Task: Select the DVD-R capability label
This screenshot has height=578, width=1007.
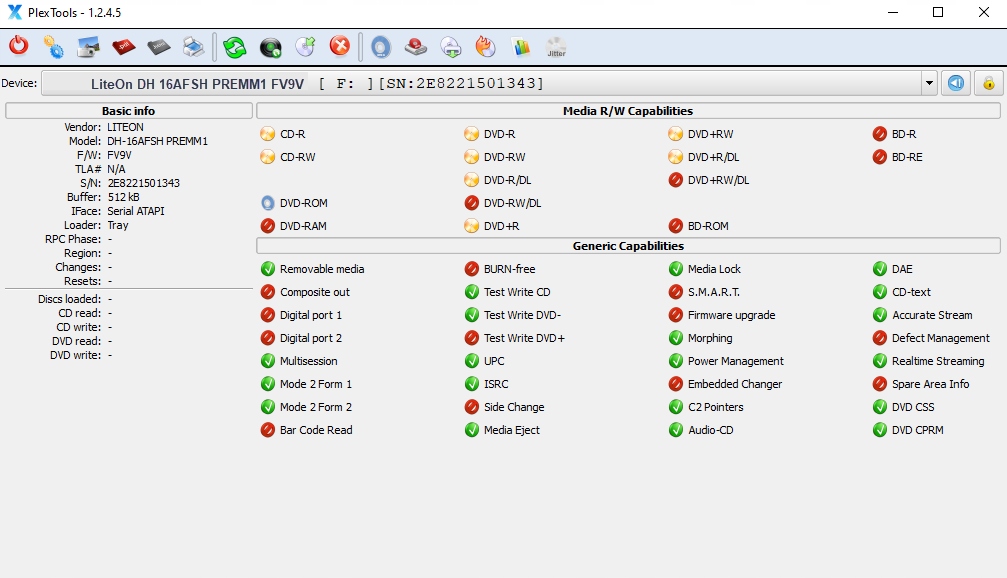Action: (500, 134)
